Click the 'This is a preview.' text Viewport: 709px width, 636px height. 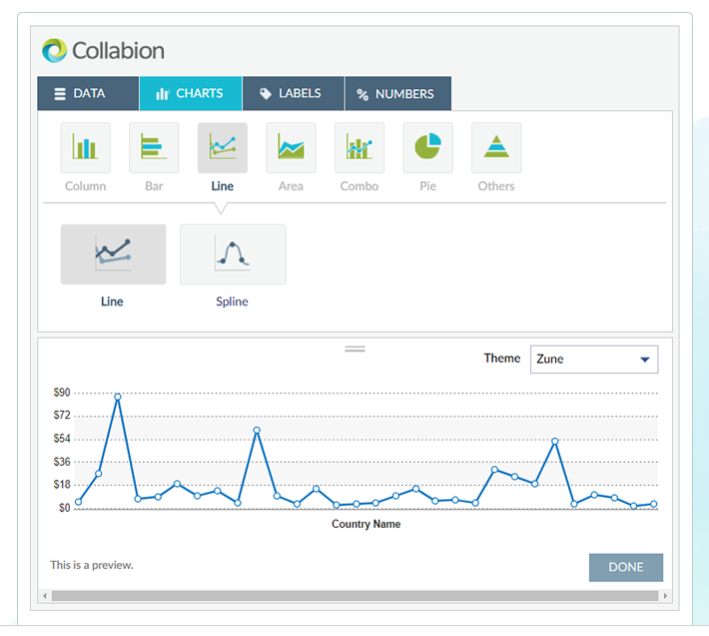(x=92, y=565)
